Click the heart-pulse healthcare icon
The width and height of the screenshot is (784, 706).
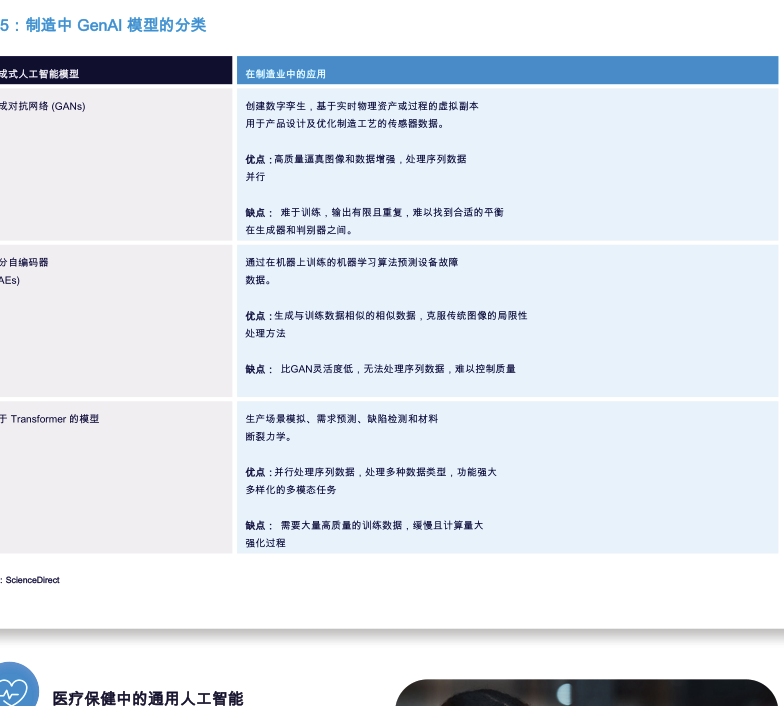[x=14, y=688]
